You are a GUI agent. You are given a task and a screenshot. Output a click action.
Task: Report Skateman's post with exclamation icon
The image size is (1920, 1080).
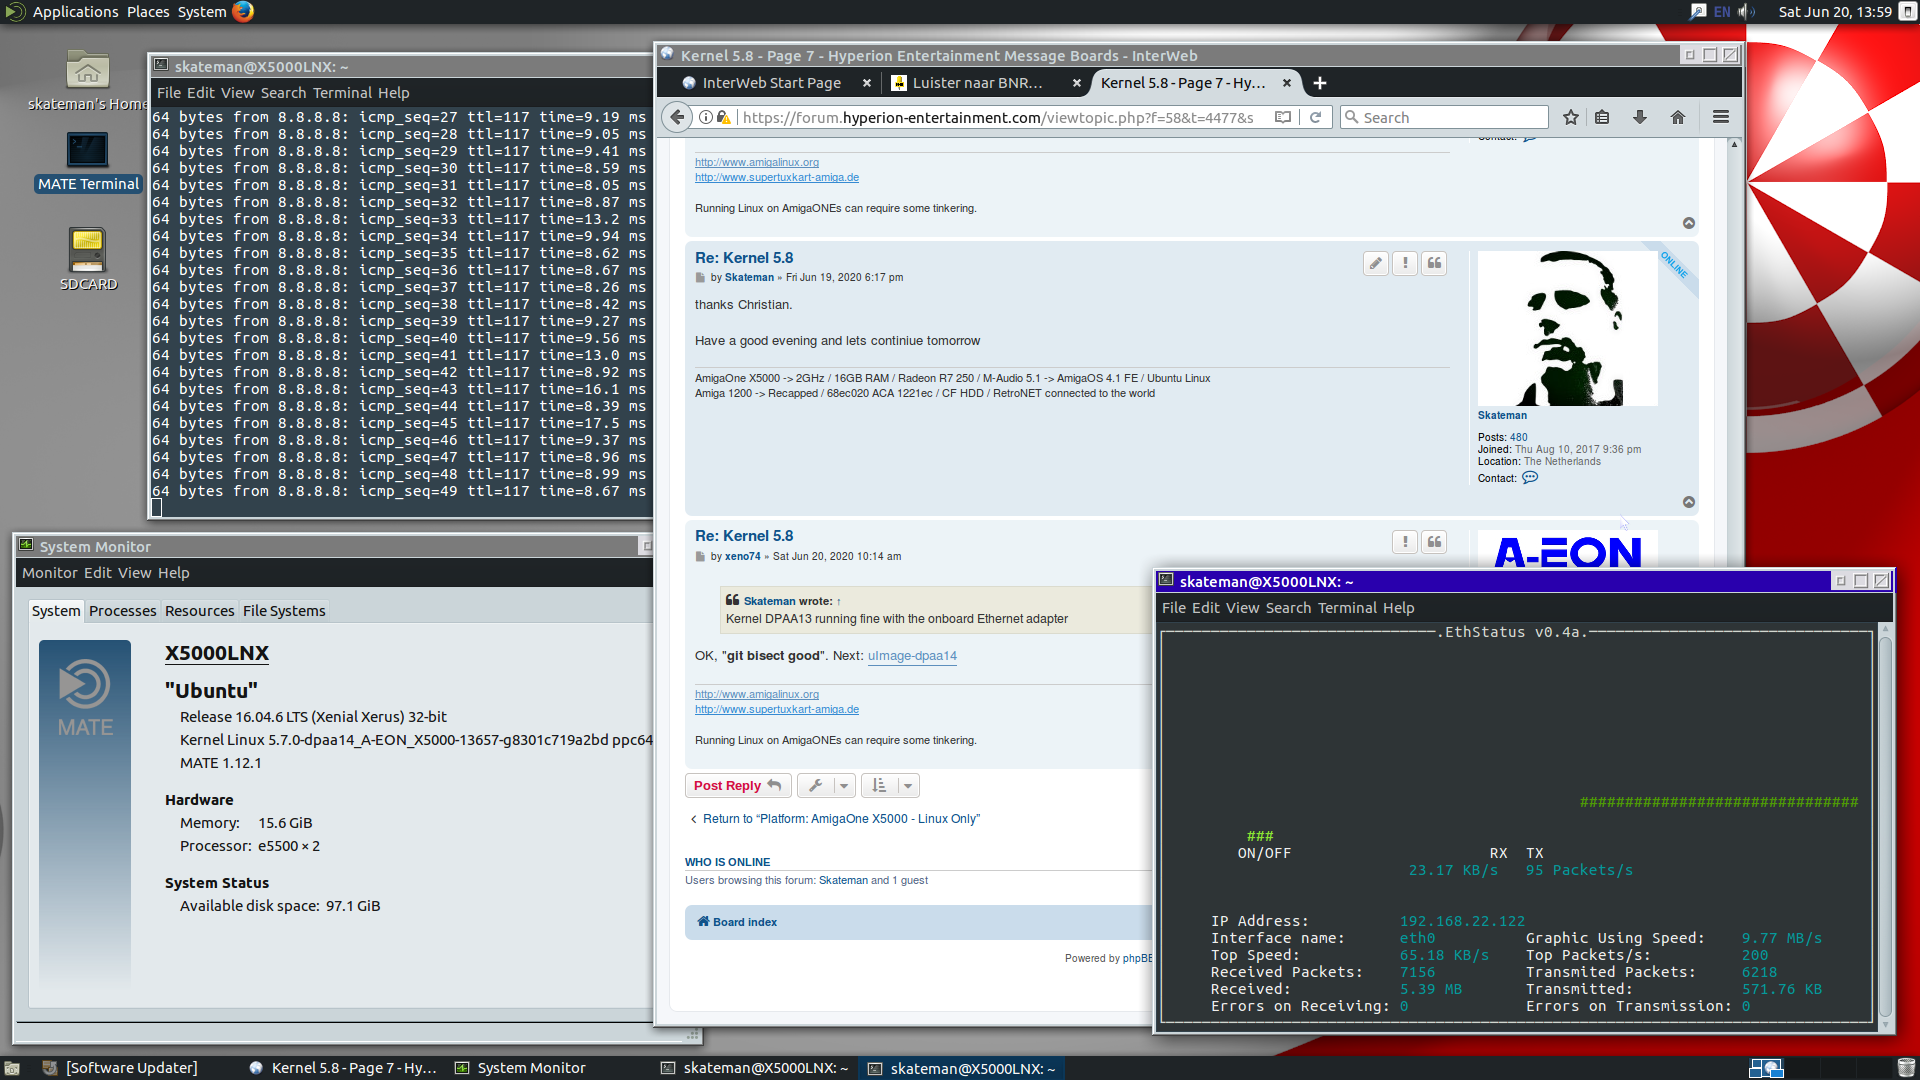pyautogui.click(x=1405, y=263)
